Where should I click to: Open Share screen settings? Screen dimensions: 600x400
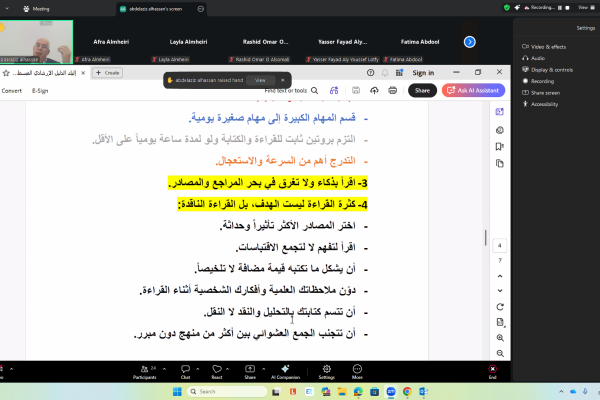click(x=541, y=93)
